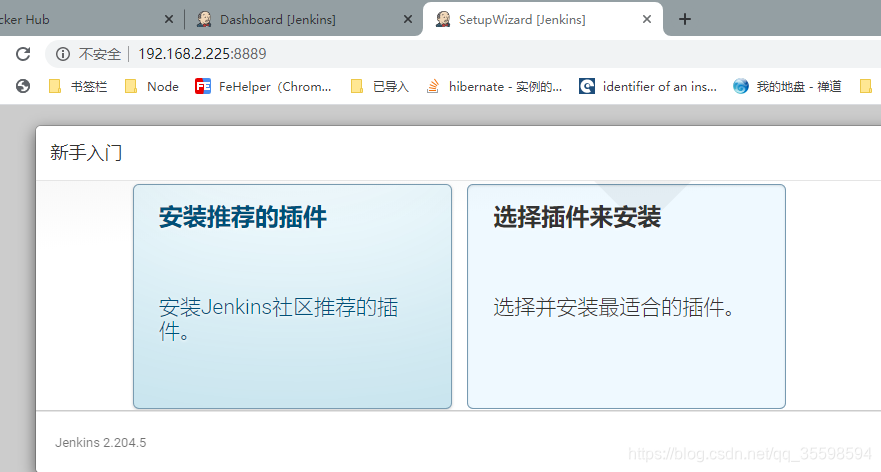Open the globe bookmark icon

[23, 86]
